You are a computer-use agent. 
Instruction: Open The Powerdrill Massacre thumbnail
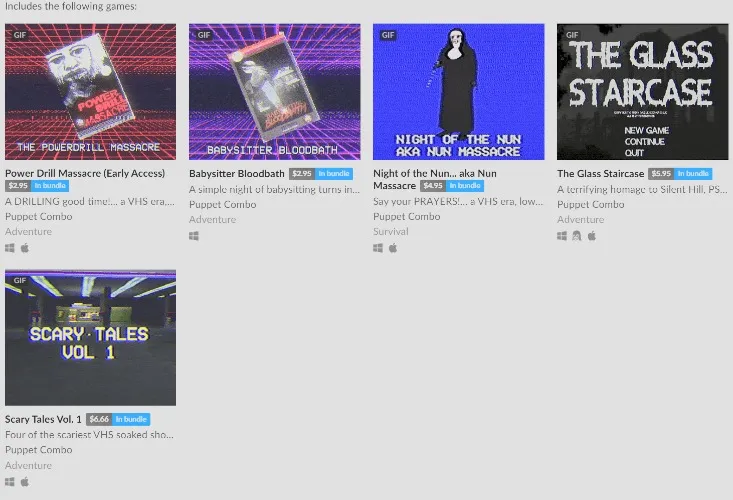click(91, 92)
